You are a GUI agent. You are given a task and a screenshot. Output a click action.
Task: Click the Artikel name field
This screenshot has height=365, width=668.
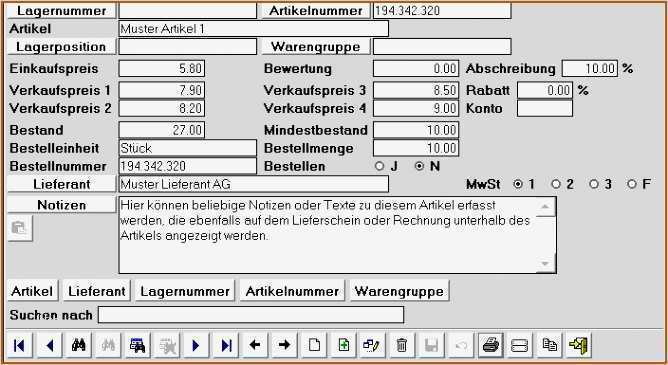253,29
